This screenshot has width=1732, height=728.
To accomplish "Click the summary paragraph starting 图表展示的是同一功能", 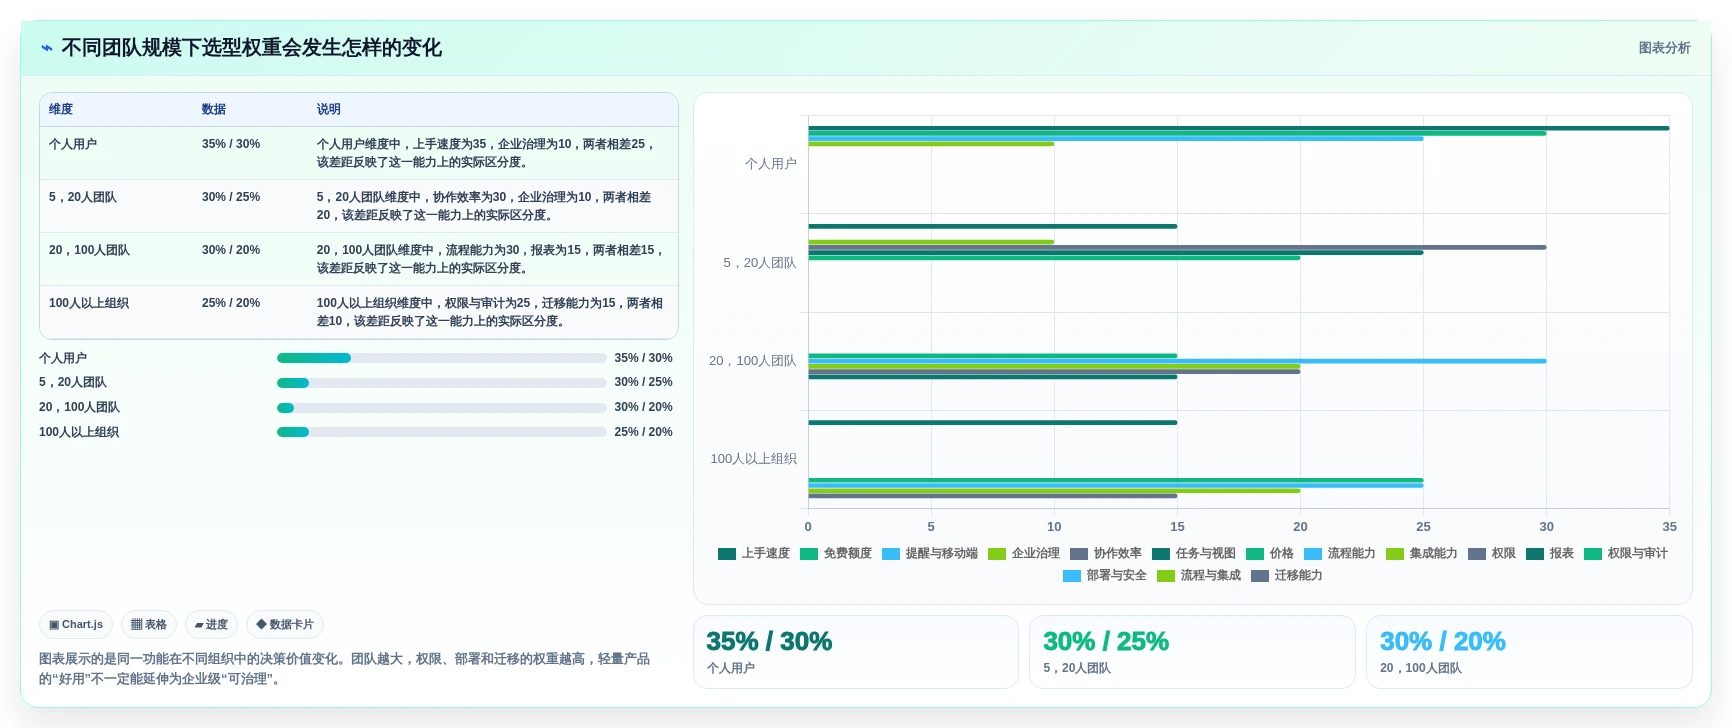I will (344, 669).
